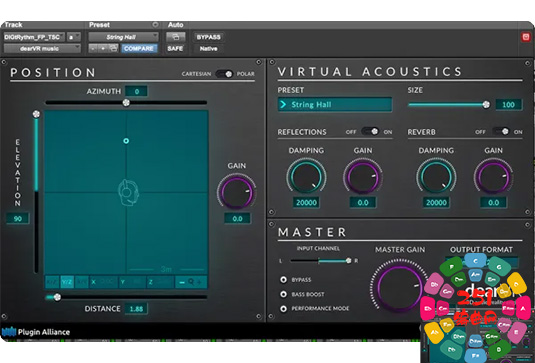Open the preset settings circle icon
The width and height of the screenshot is (535, 363).
pos(155,25)
